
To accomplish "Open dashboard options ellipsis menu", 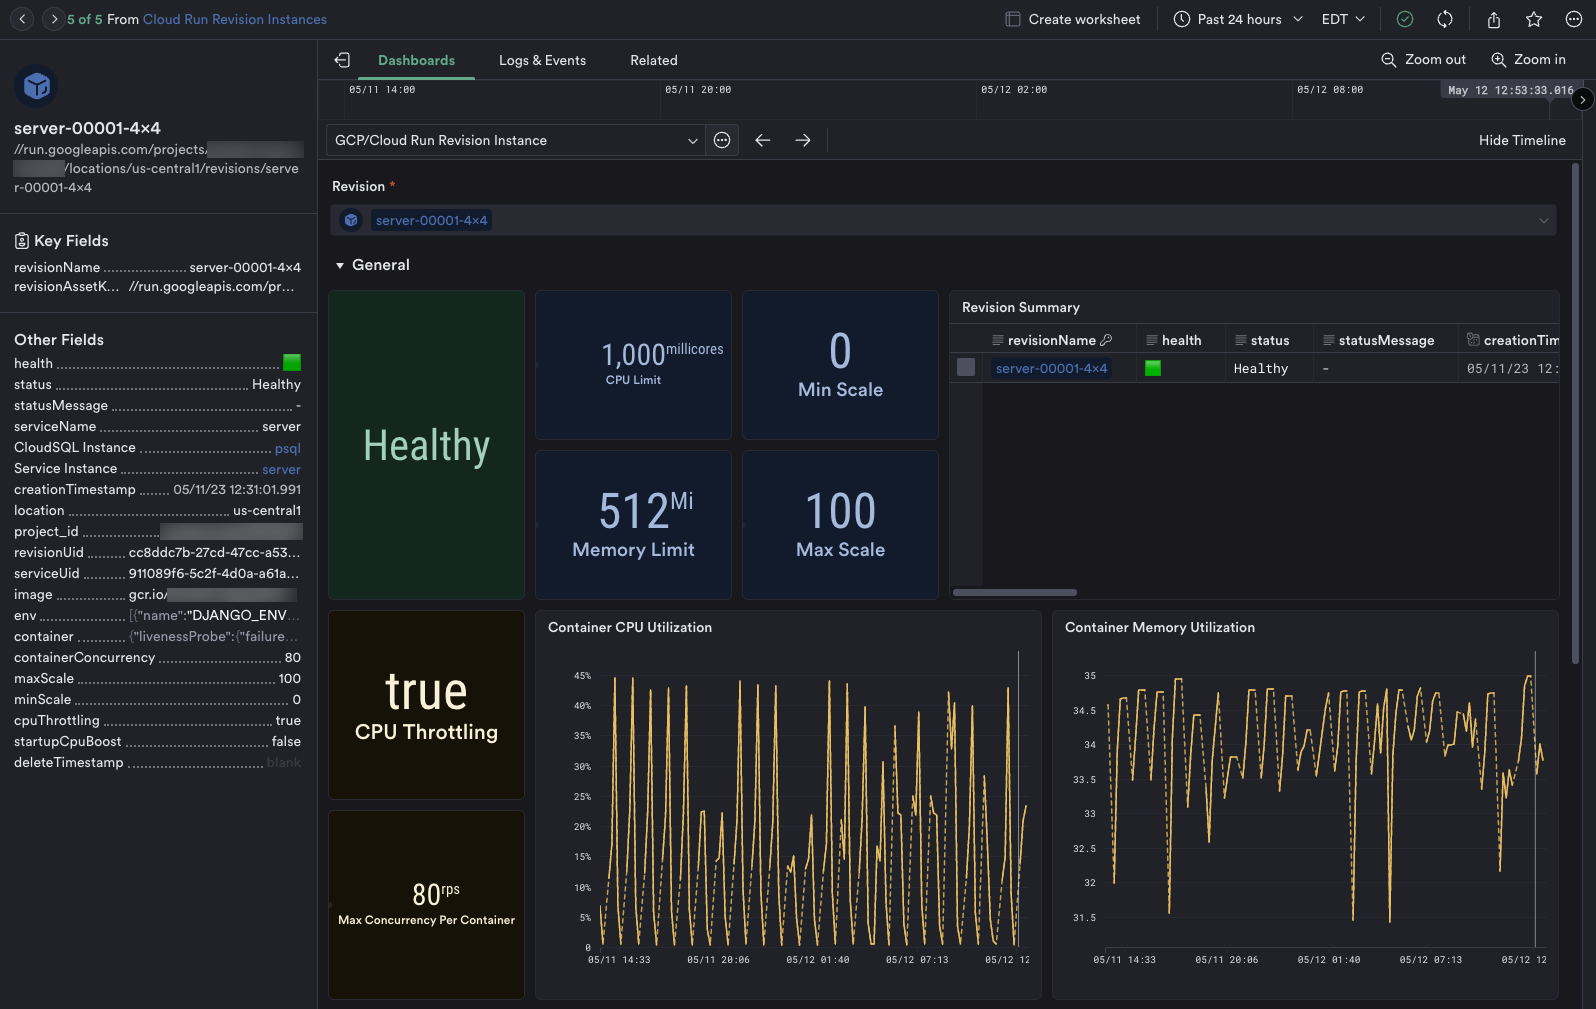I will click(722, 140).
